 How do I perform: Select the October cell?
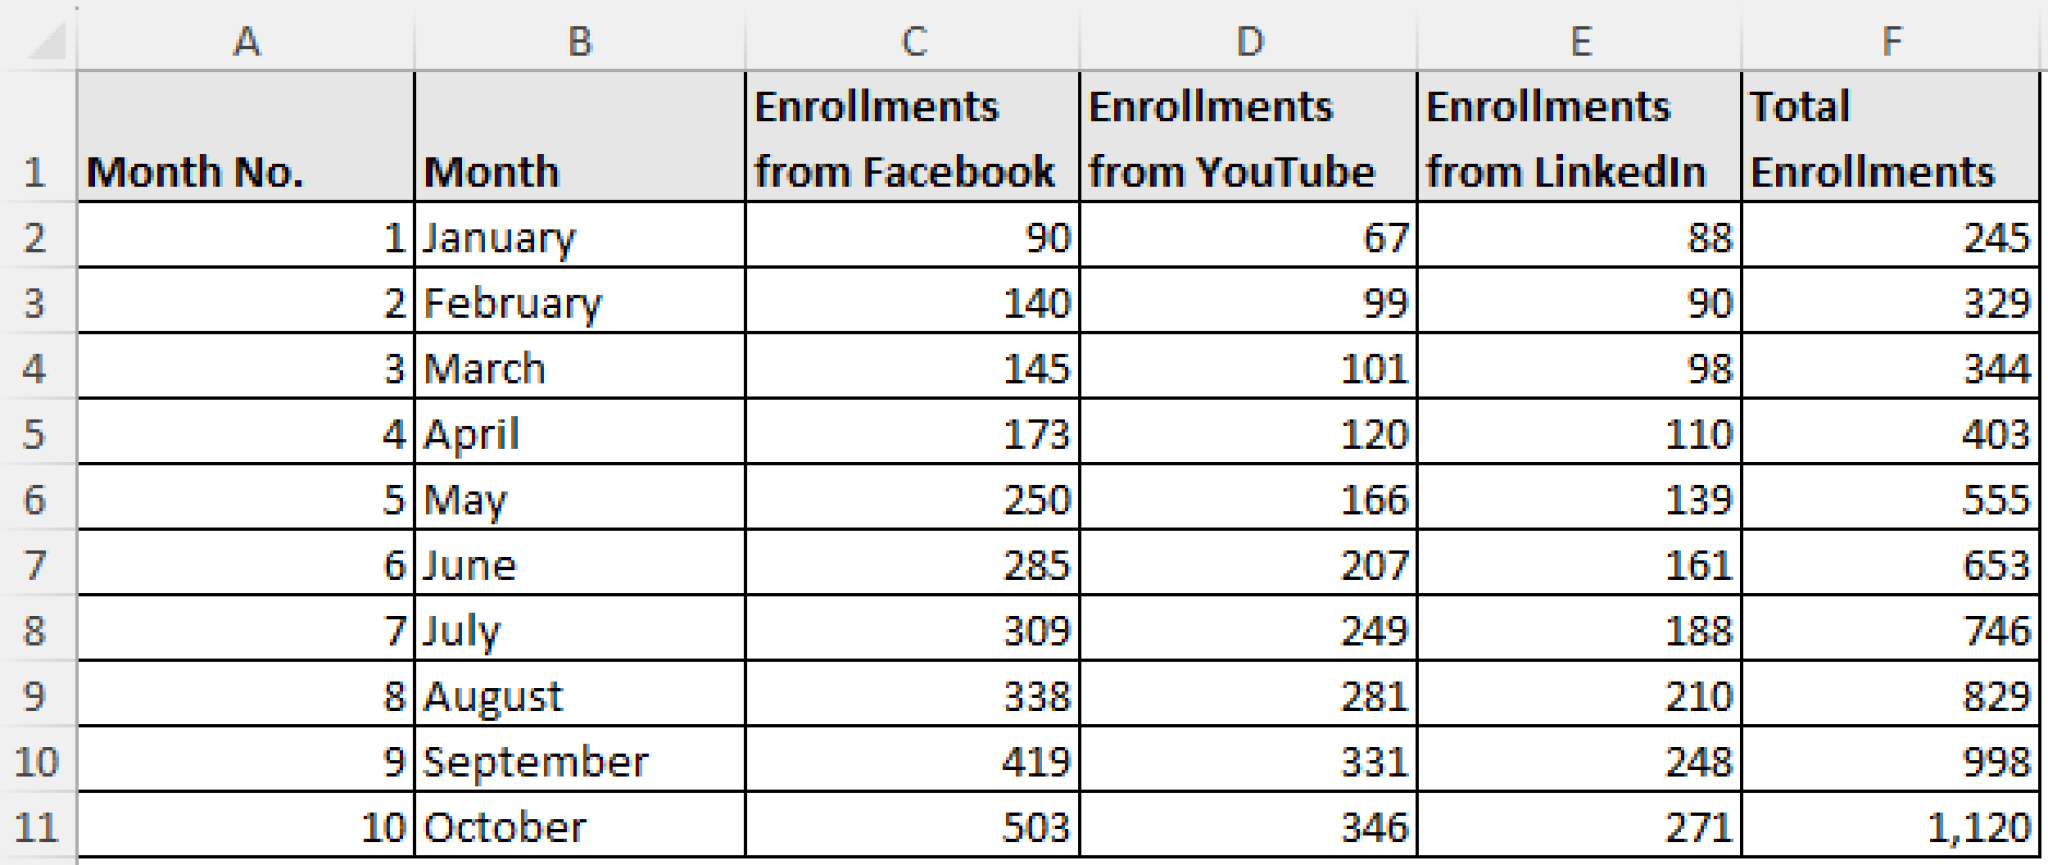[x=580, y=826]
